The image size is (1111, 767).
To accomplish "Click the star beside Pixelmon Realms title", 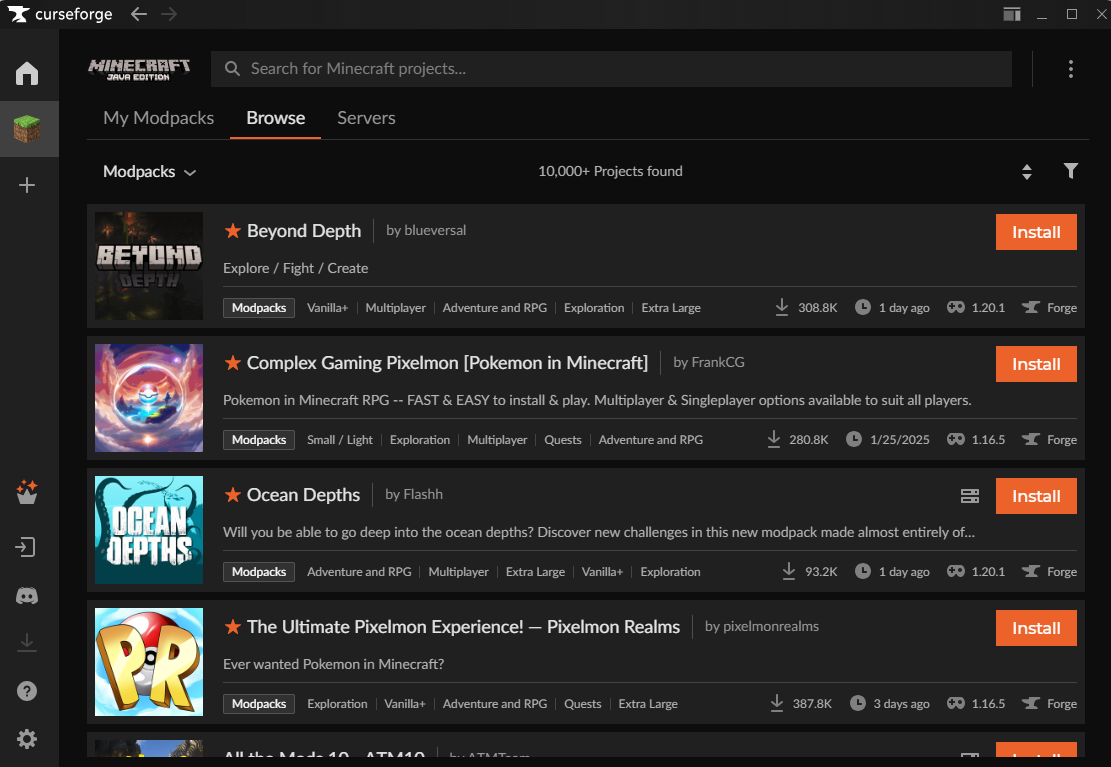I will point(232,627).
